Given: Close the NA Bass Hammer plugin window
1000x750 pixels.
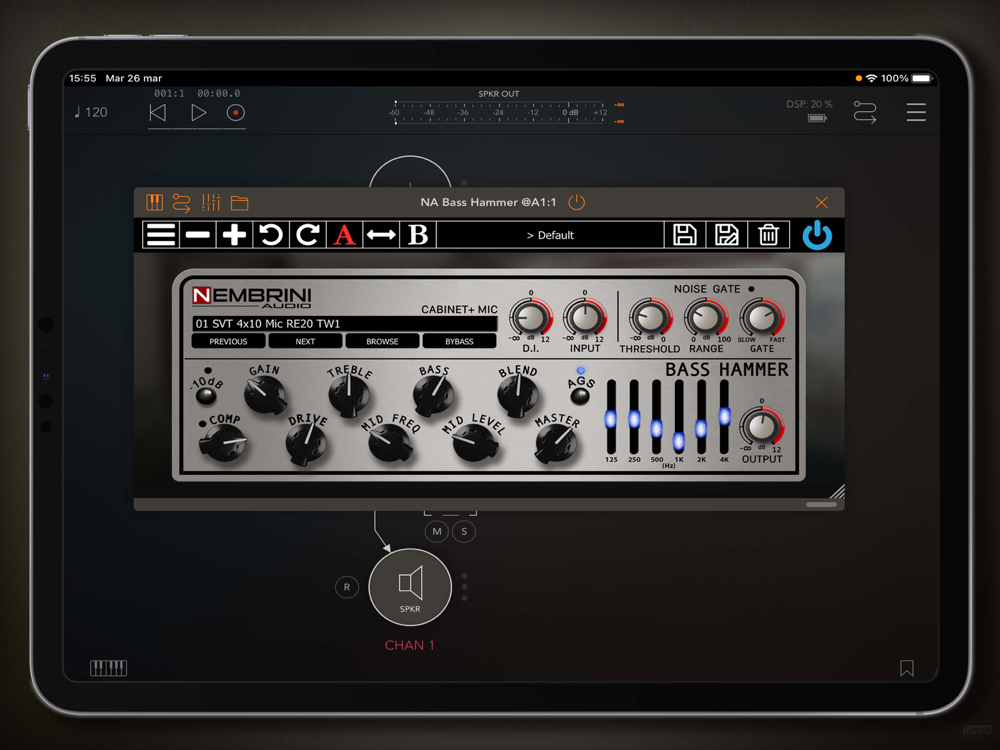Looking at the screenshot, I should pos(821,203).
